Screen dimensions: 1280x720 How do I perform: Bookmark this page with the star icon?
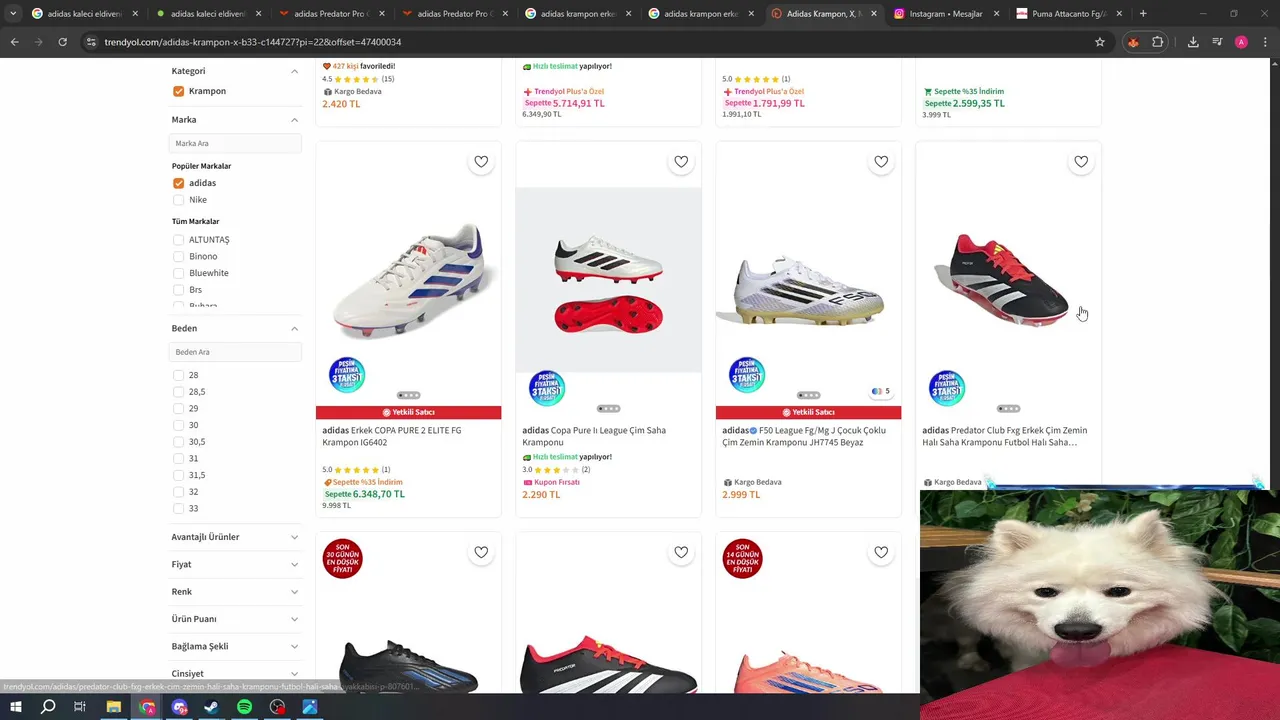1100,42
